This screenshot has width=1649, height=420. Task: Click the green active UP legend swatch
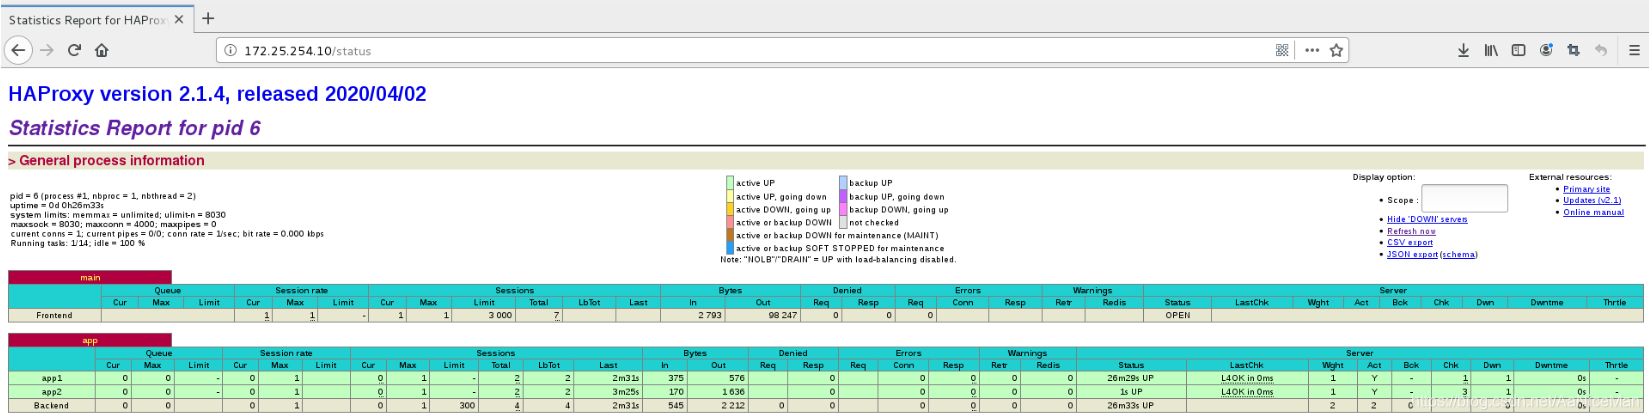[x=730, y=183]
